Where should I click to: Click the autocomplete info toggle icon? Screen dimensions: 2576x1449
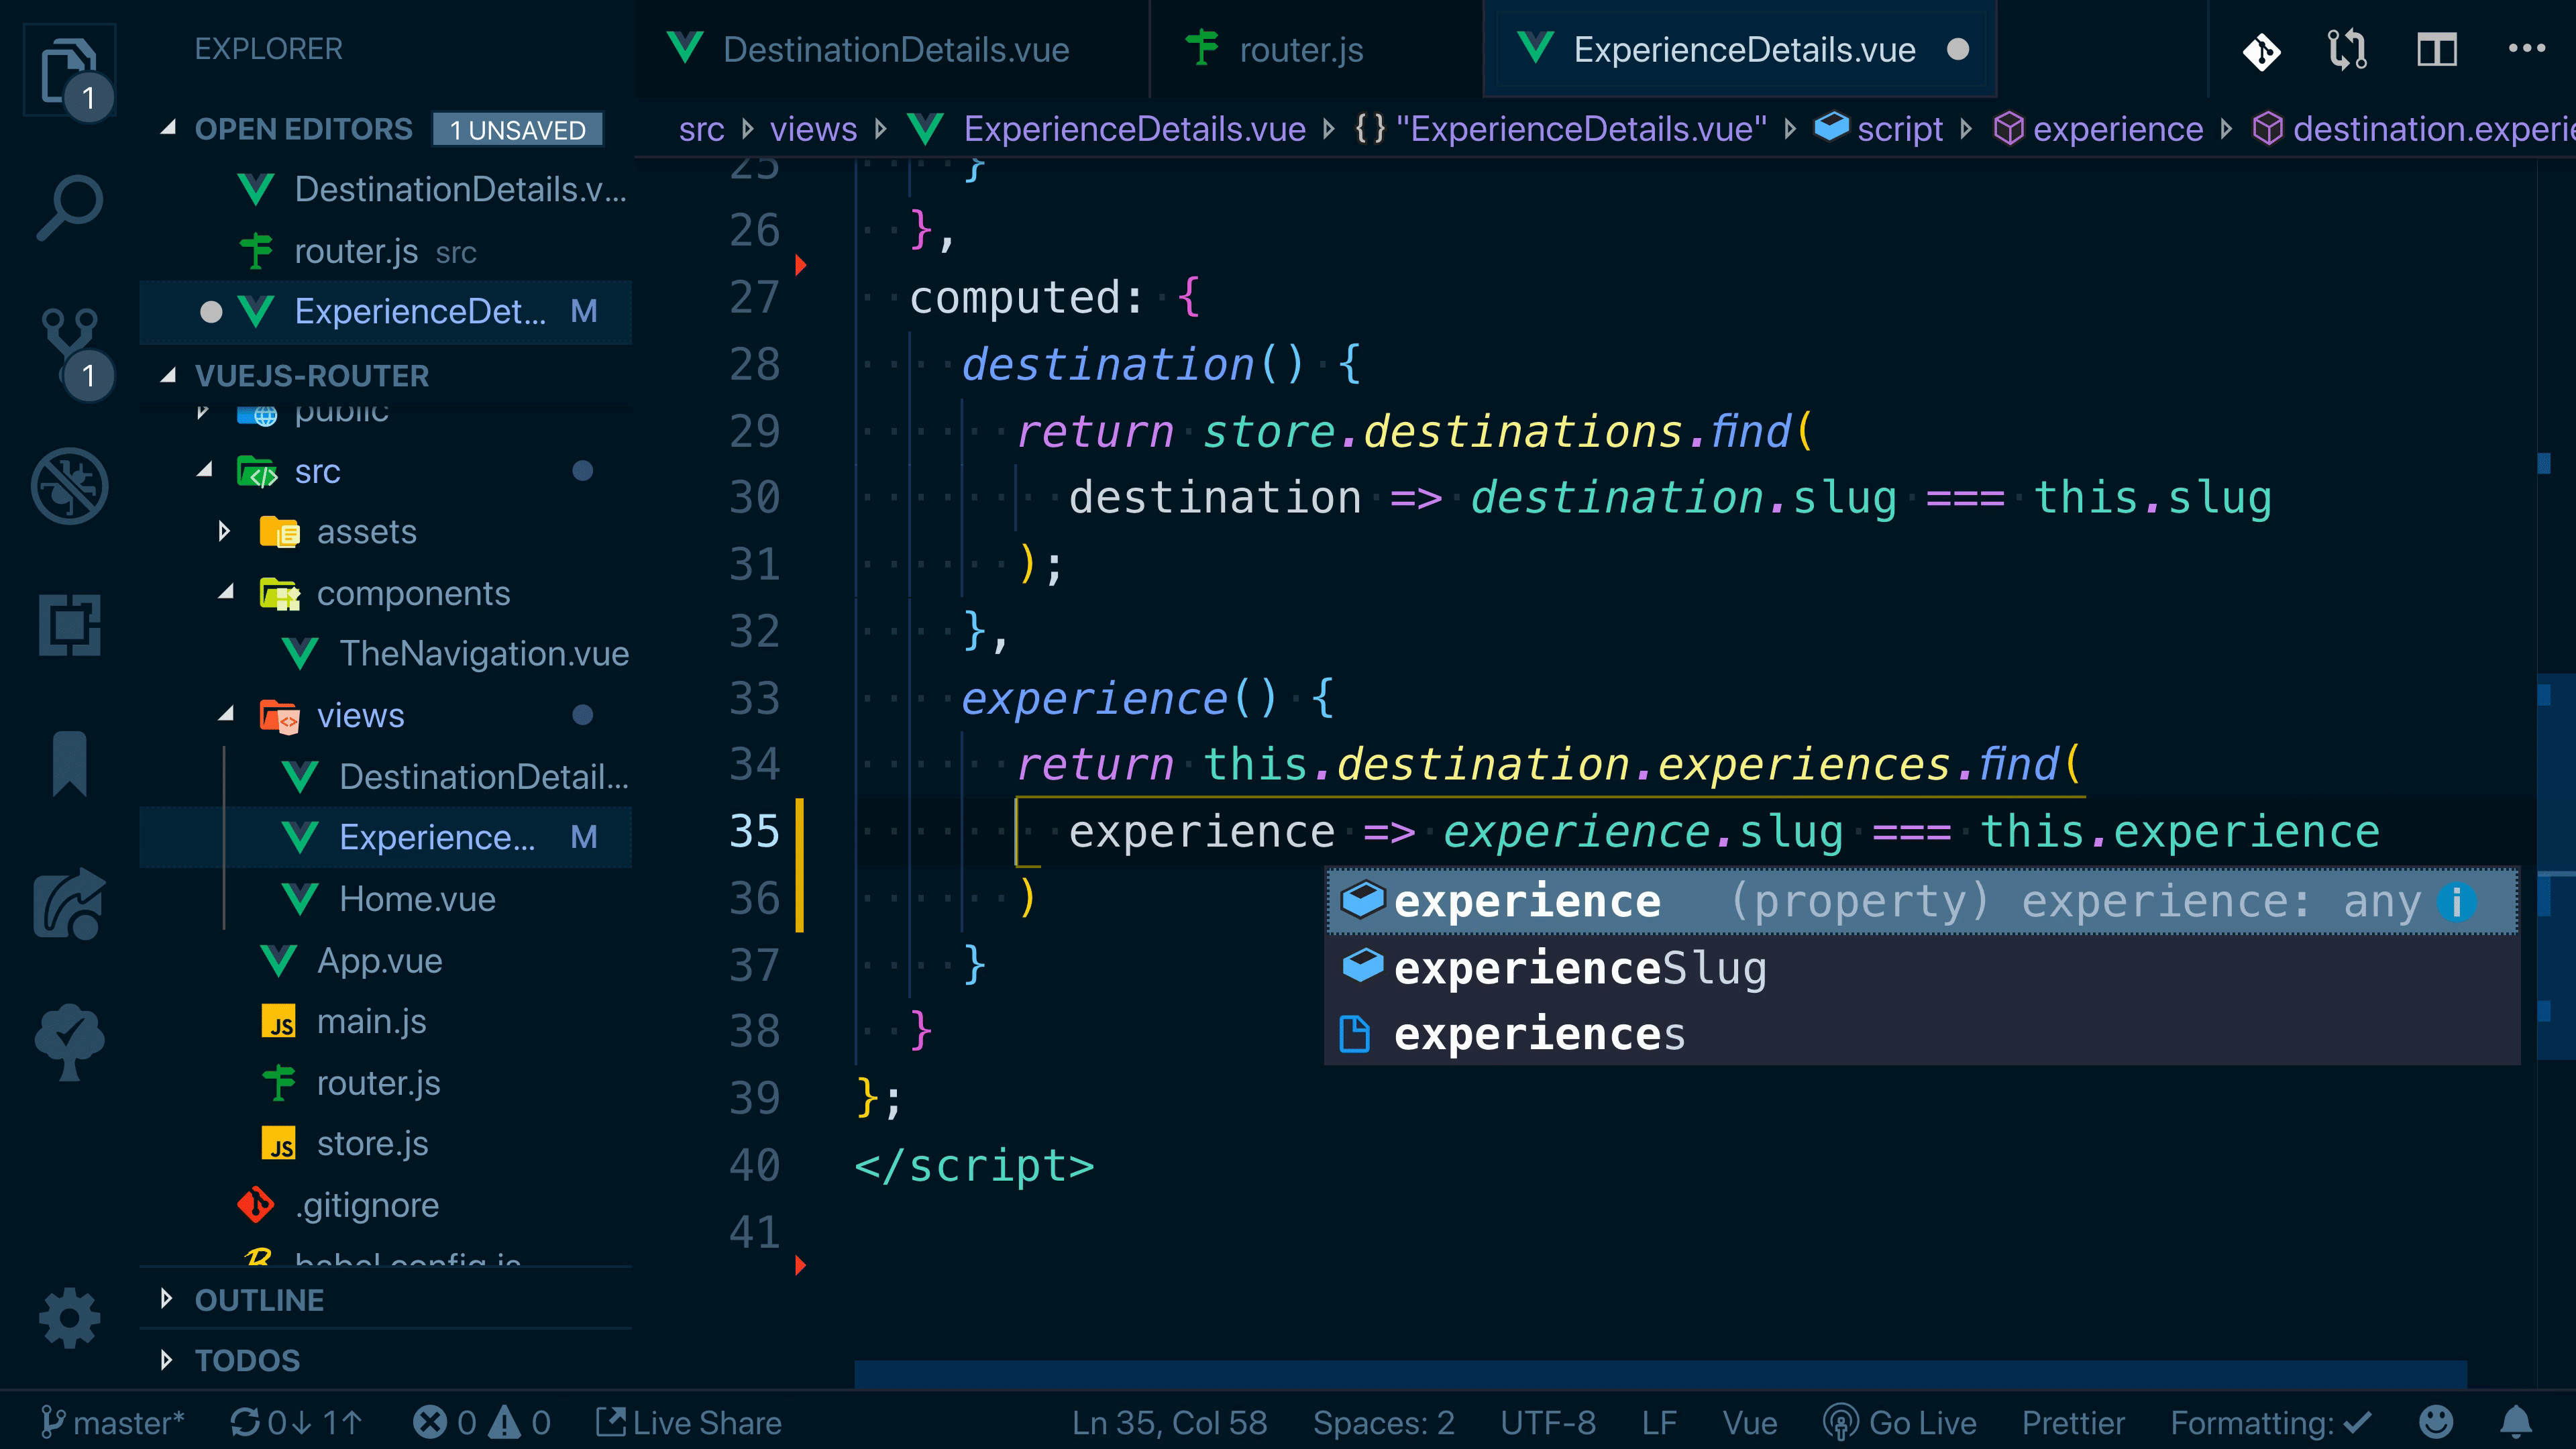click(2456, 902)
